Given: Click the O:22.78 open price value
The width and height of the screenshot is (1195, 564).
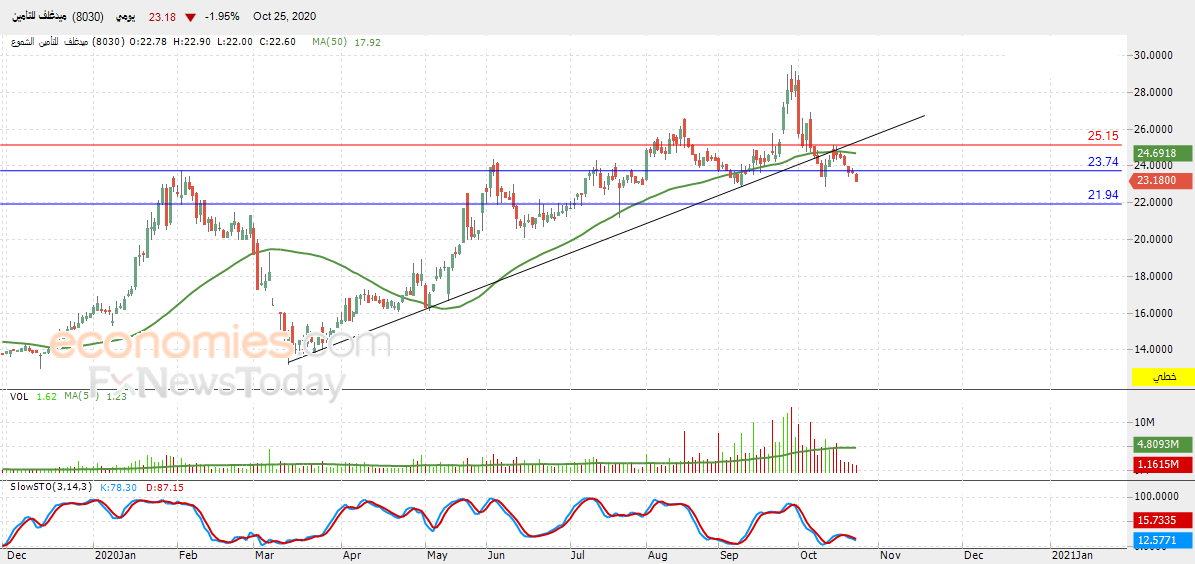Looking at the screenshot, I should pyautogui.click(x=148, y=43).
